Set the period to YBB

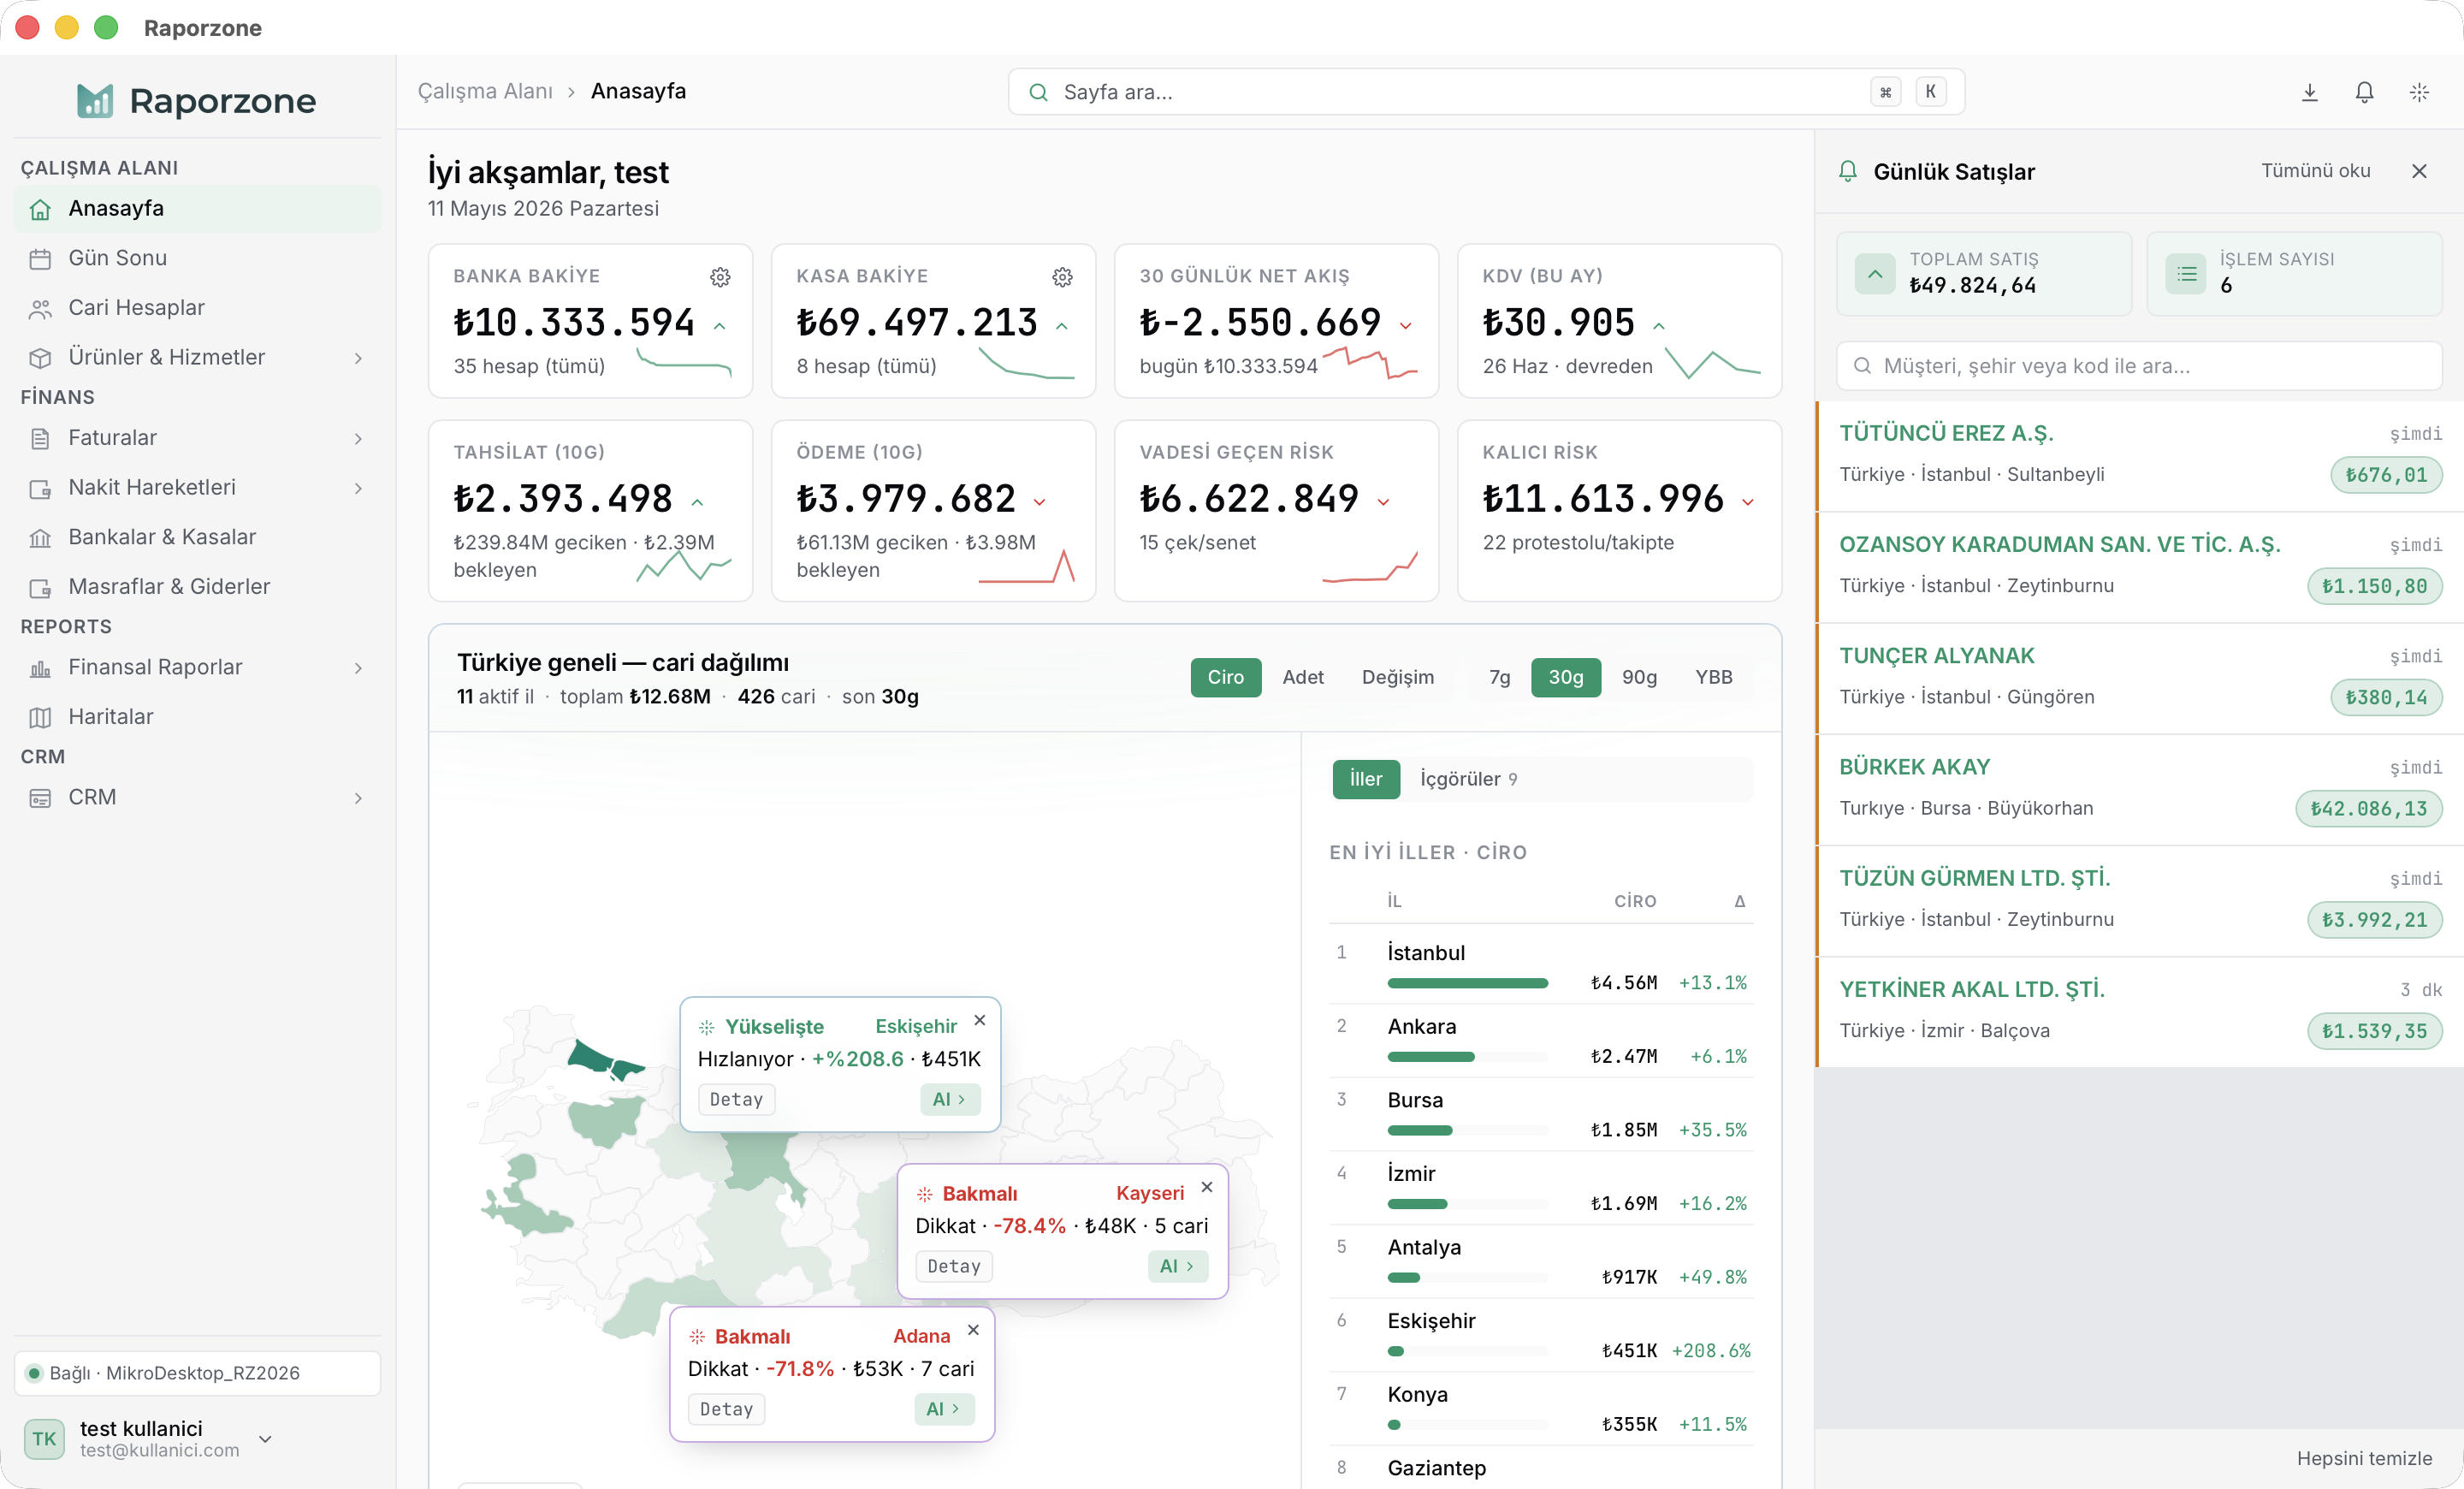1714,677
